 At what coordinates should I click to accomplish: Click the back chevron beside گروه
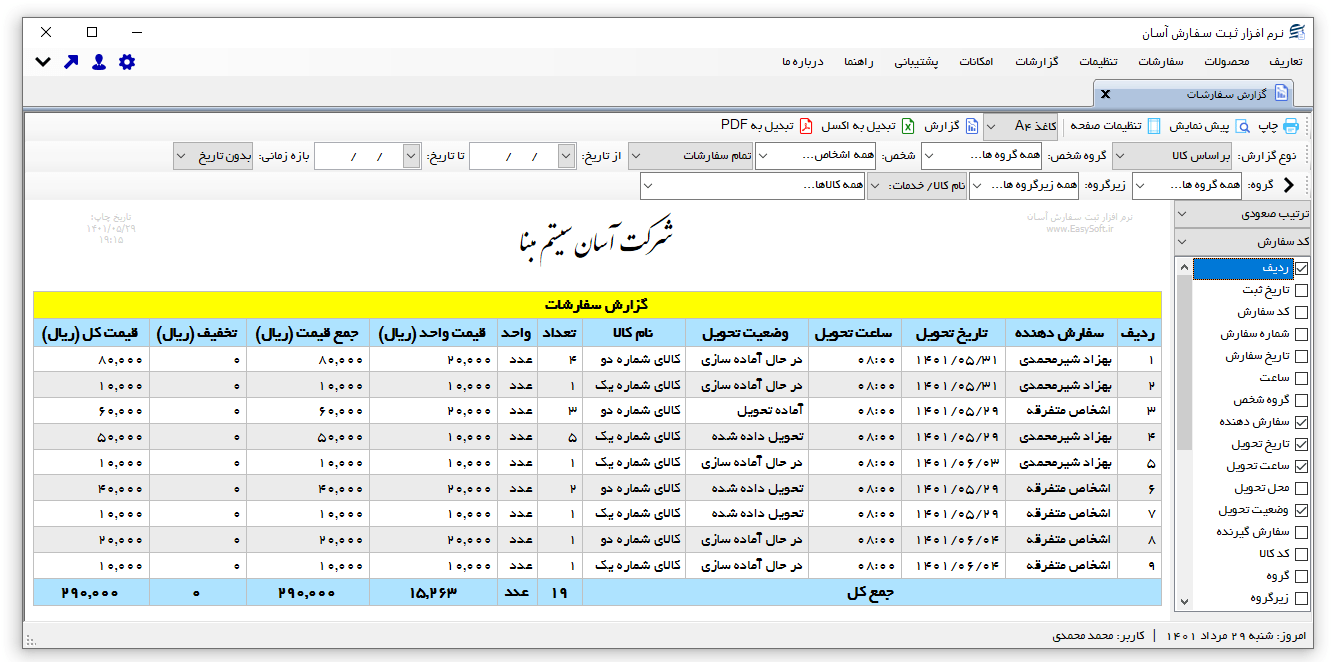coord(1289,185)
